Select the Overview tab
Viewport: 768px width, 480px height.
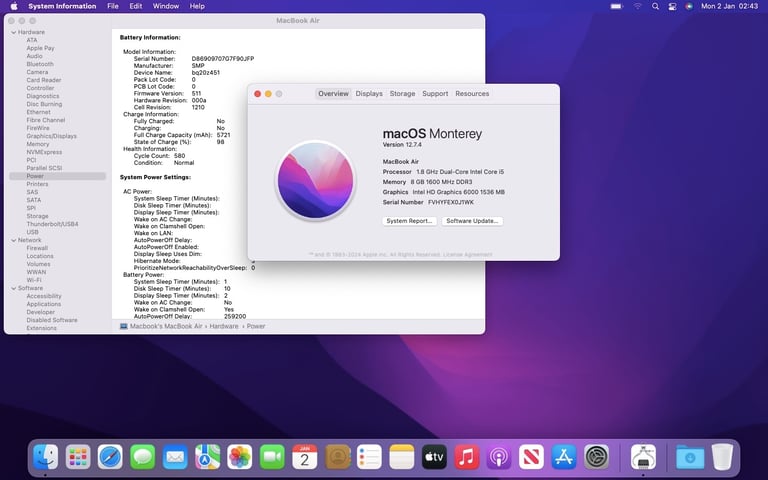click(x=333, y=94)
